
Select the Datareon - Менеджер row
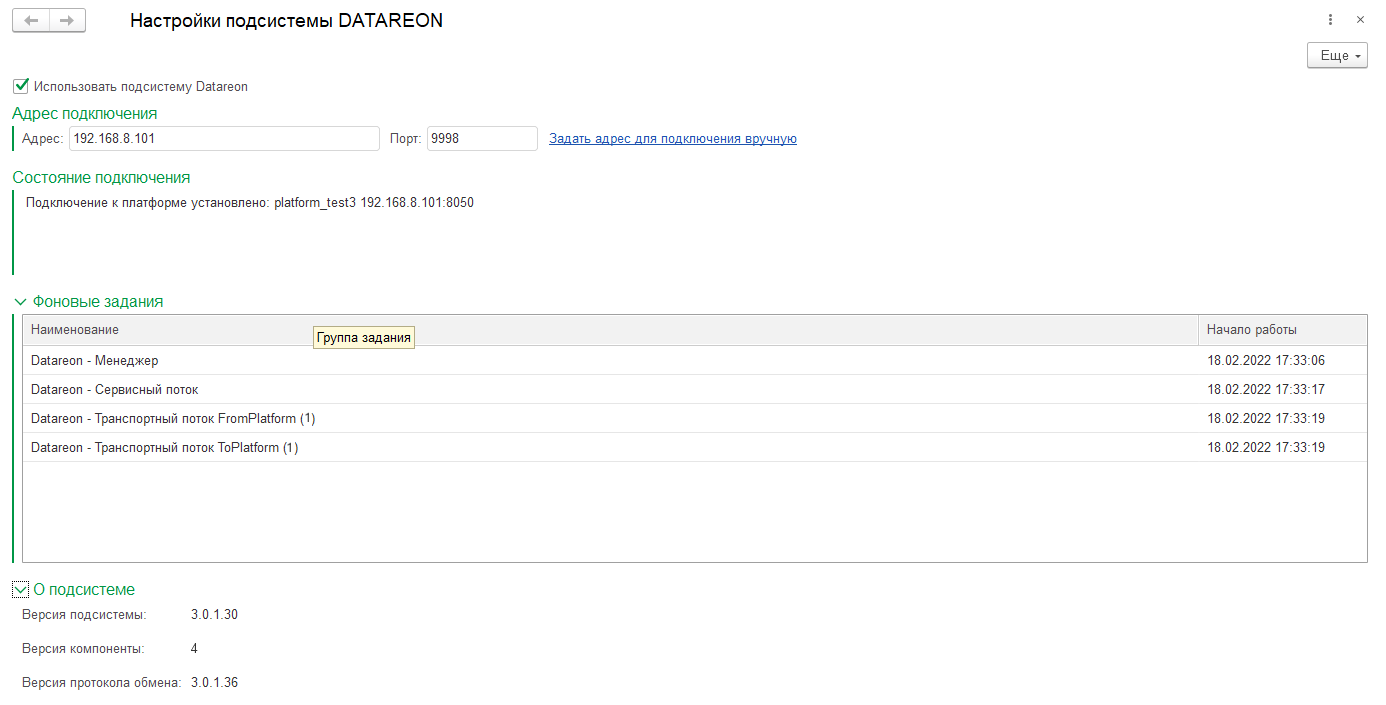click(x=95, y=361)
